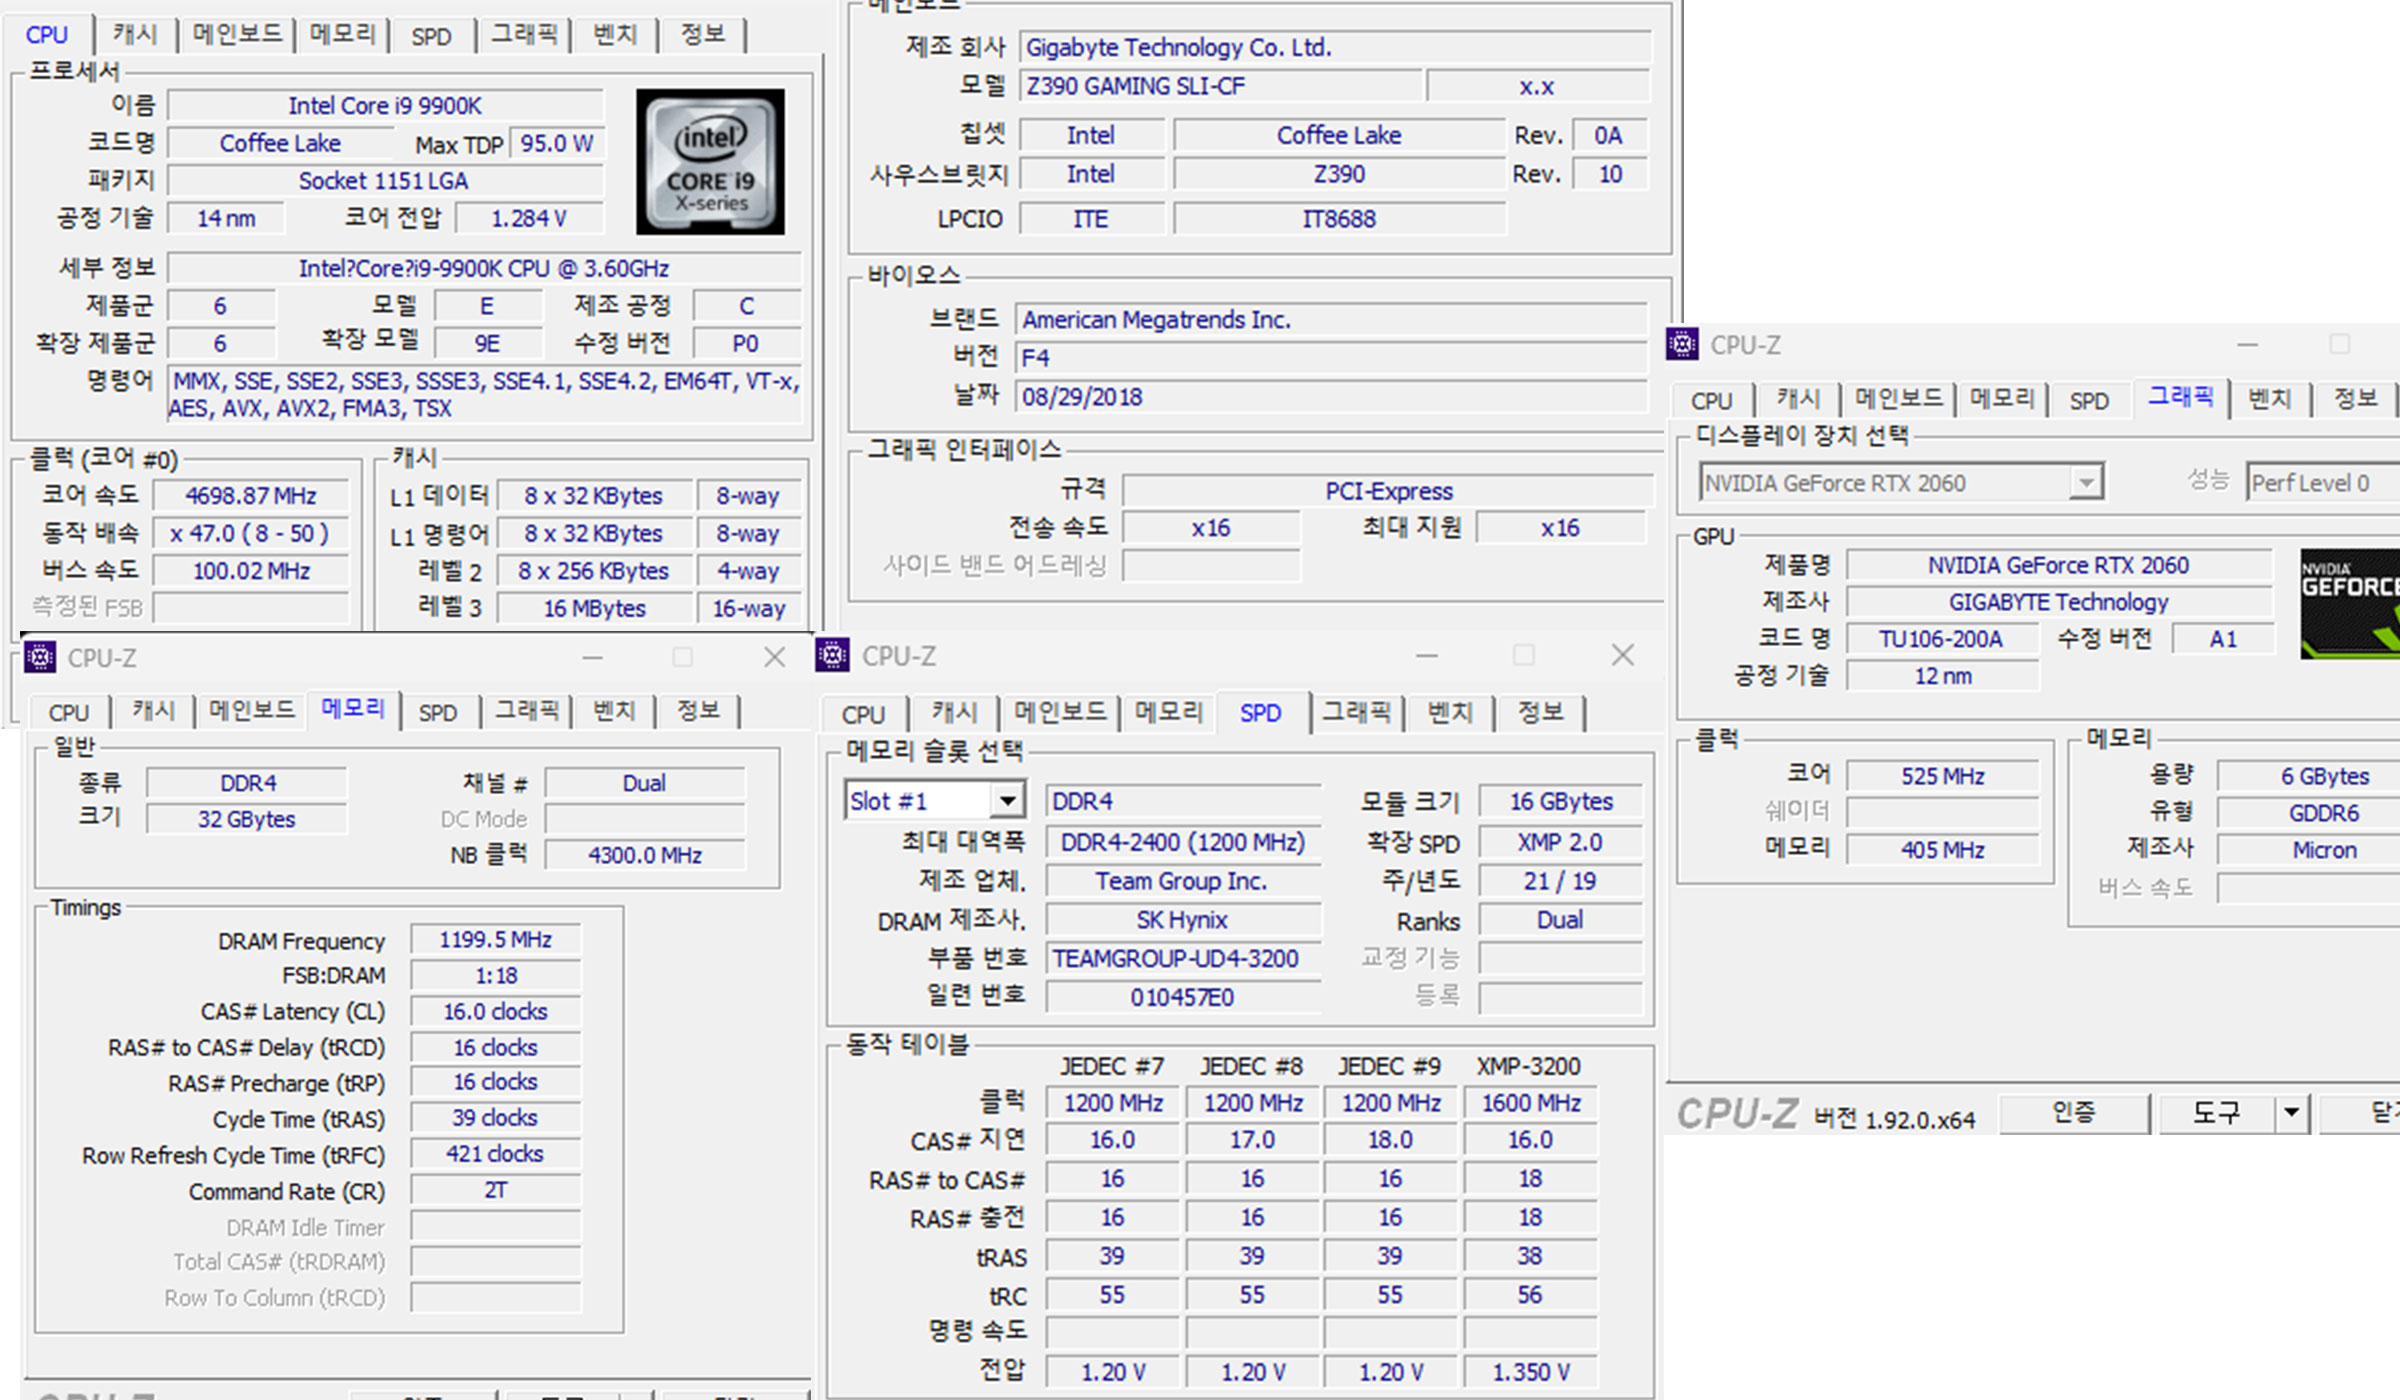The width and height of the screenshot is (2400, 1400).
Task: Open 그래픽 tab in SPD window
Action: pyautogui.click(x=1356, y=712)
